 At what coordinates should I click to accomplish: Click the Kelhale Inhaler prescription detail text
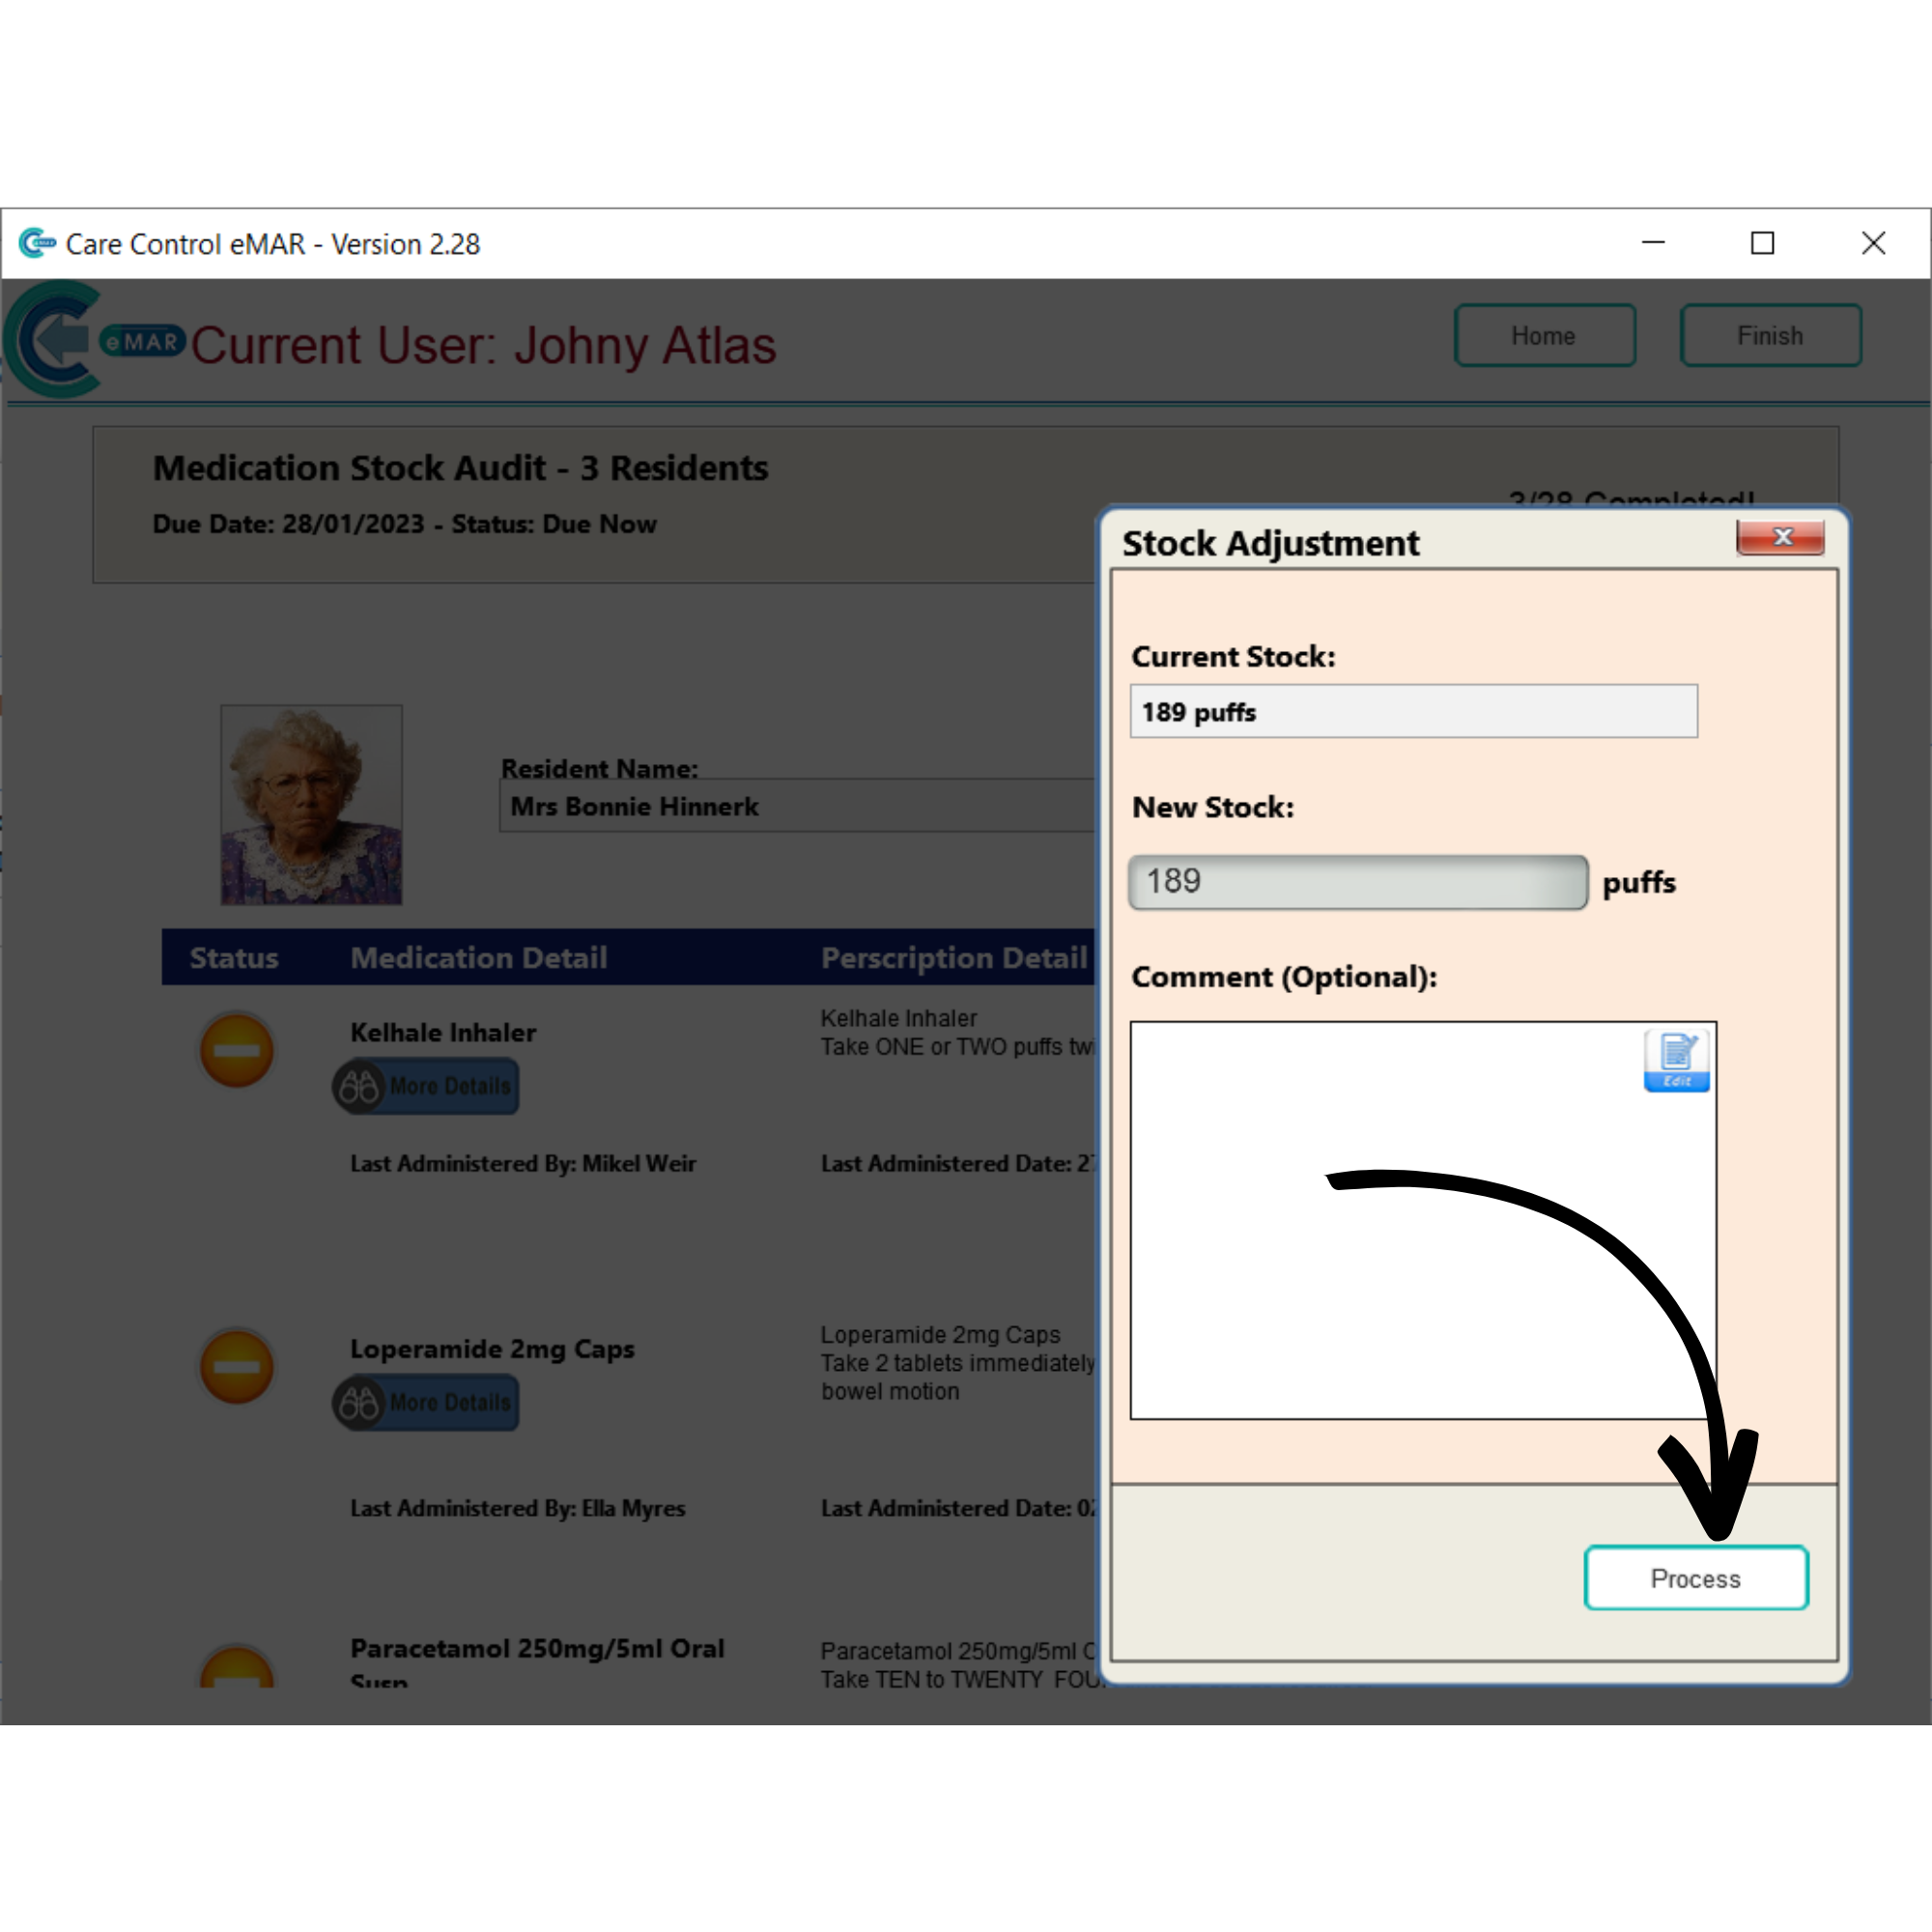(958, 1032)
